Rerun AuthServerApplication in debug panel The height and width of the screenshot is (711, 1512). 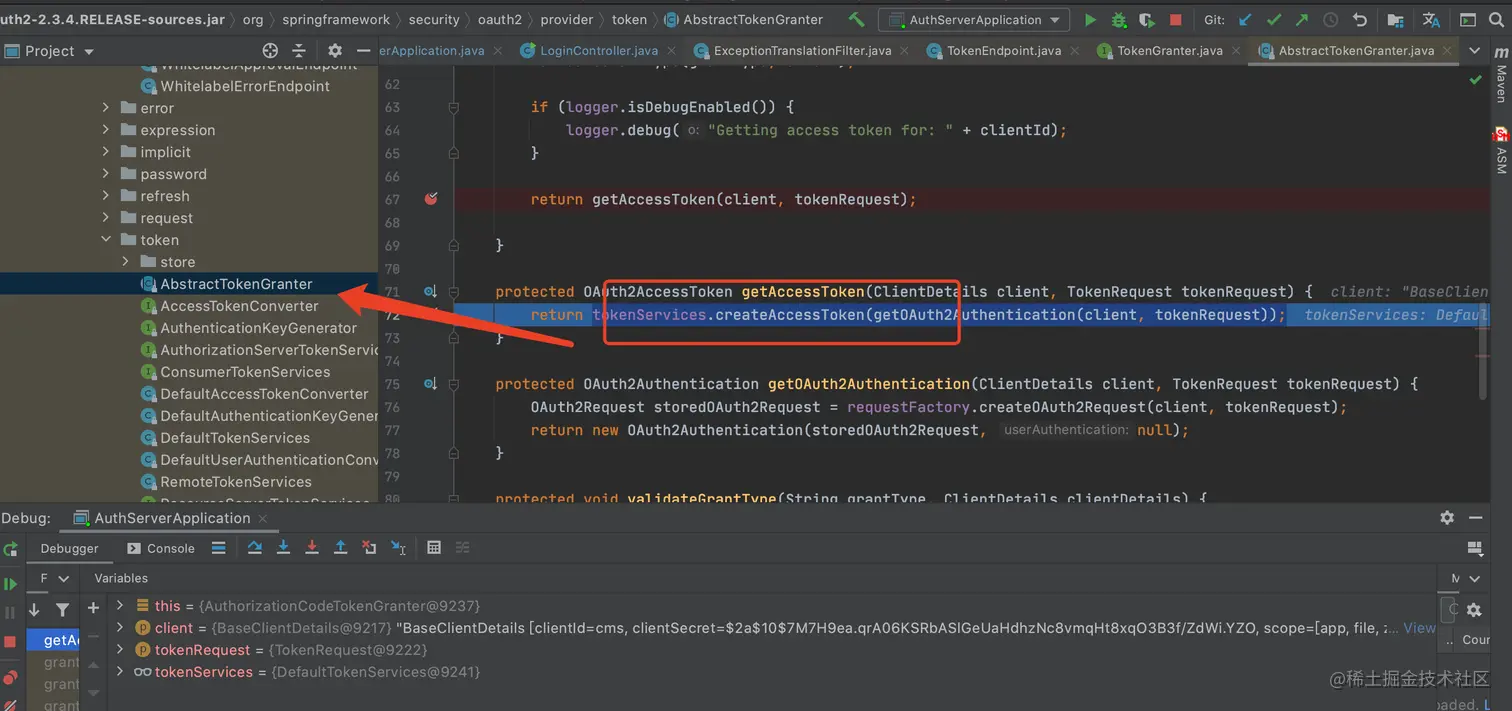coord(10,549)
